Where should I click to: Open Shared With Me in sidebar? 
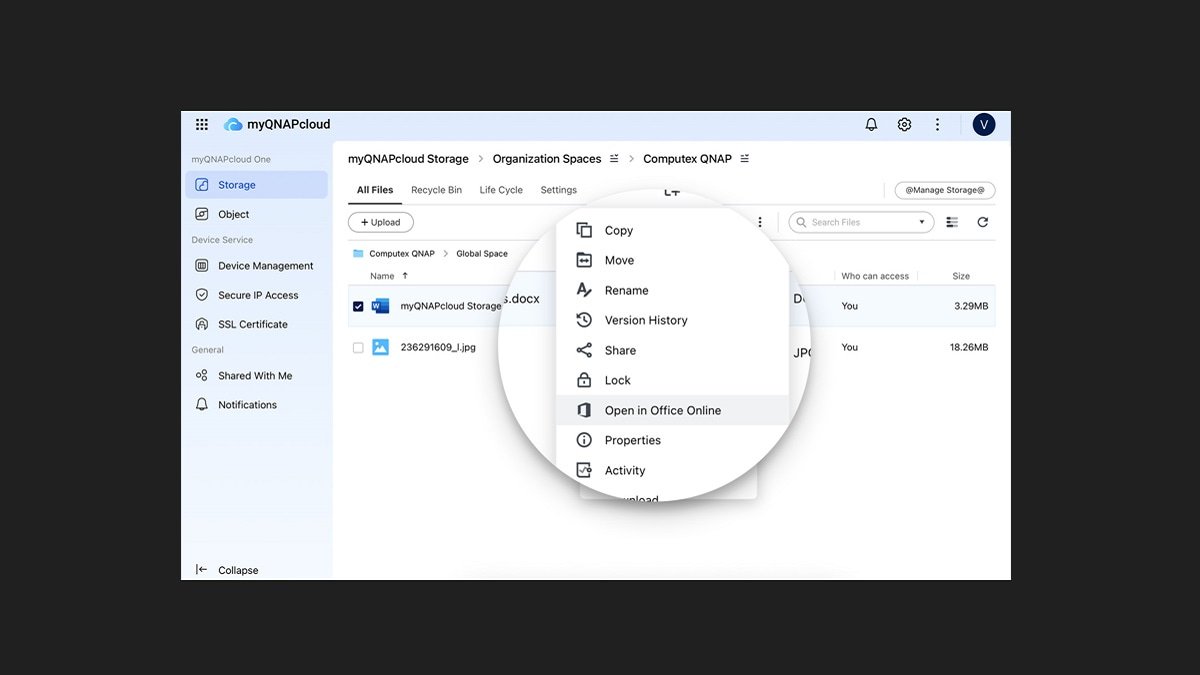point(256,376)
